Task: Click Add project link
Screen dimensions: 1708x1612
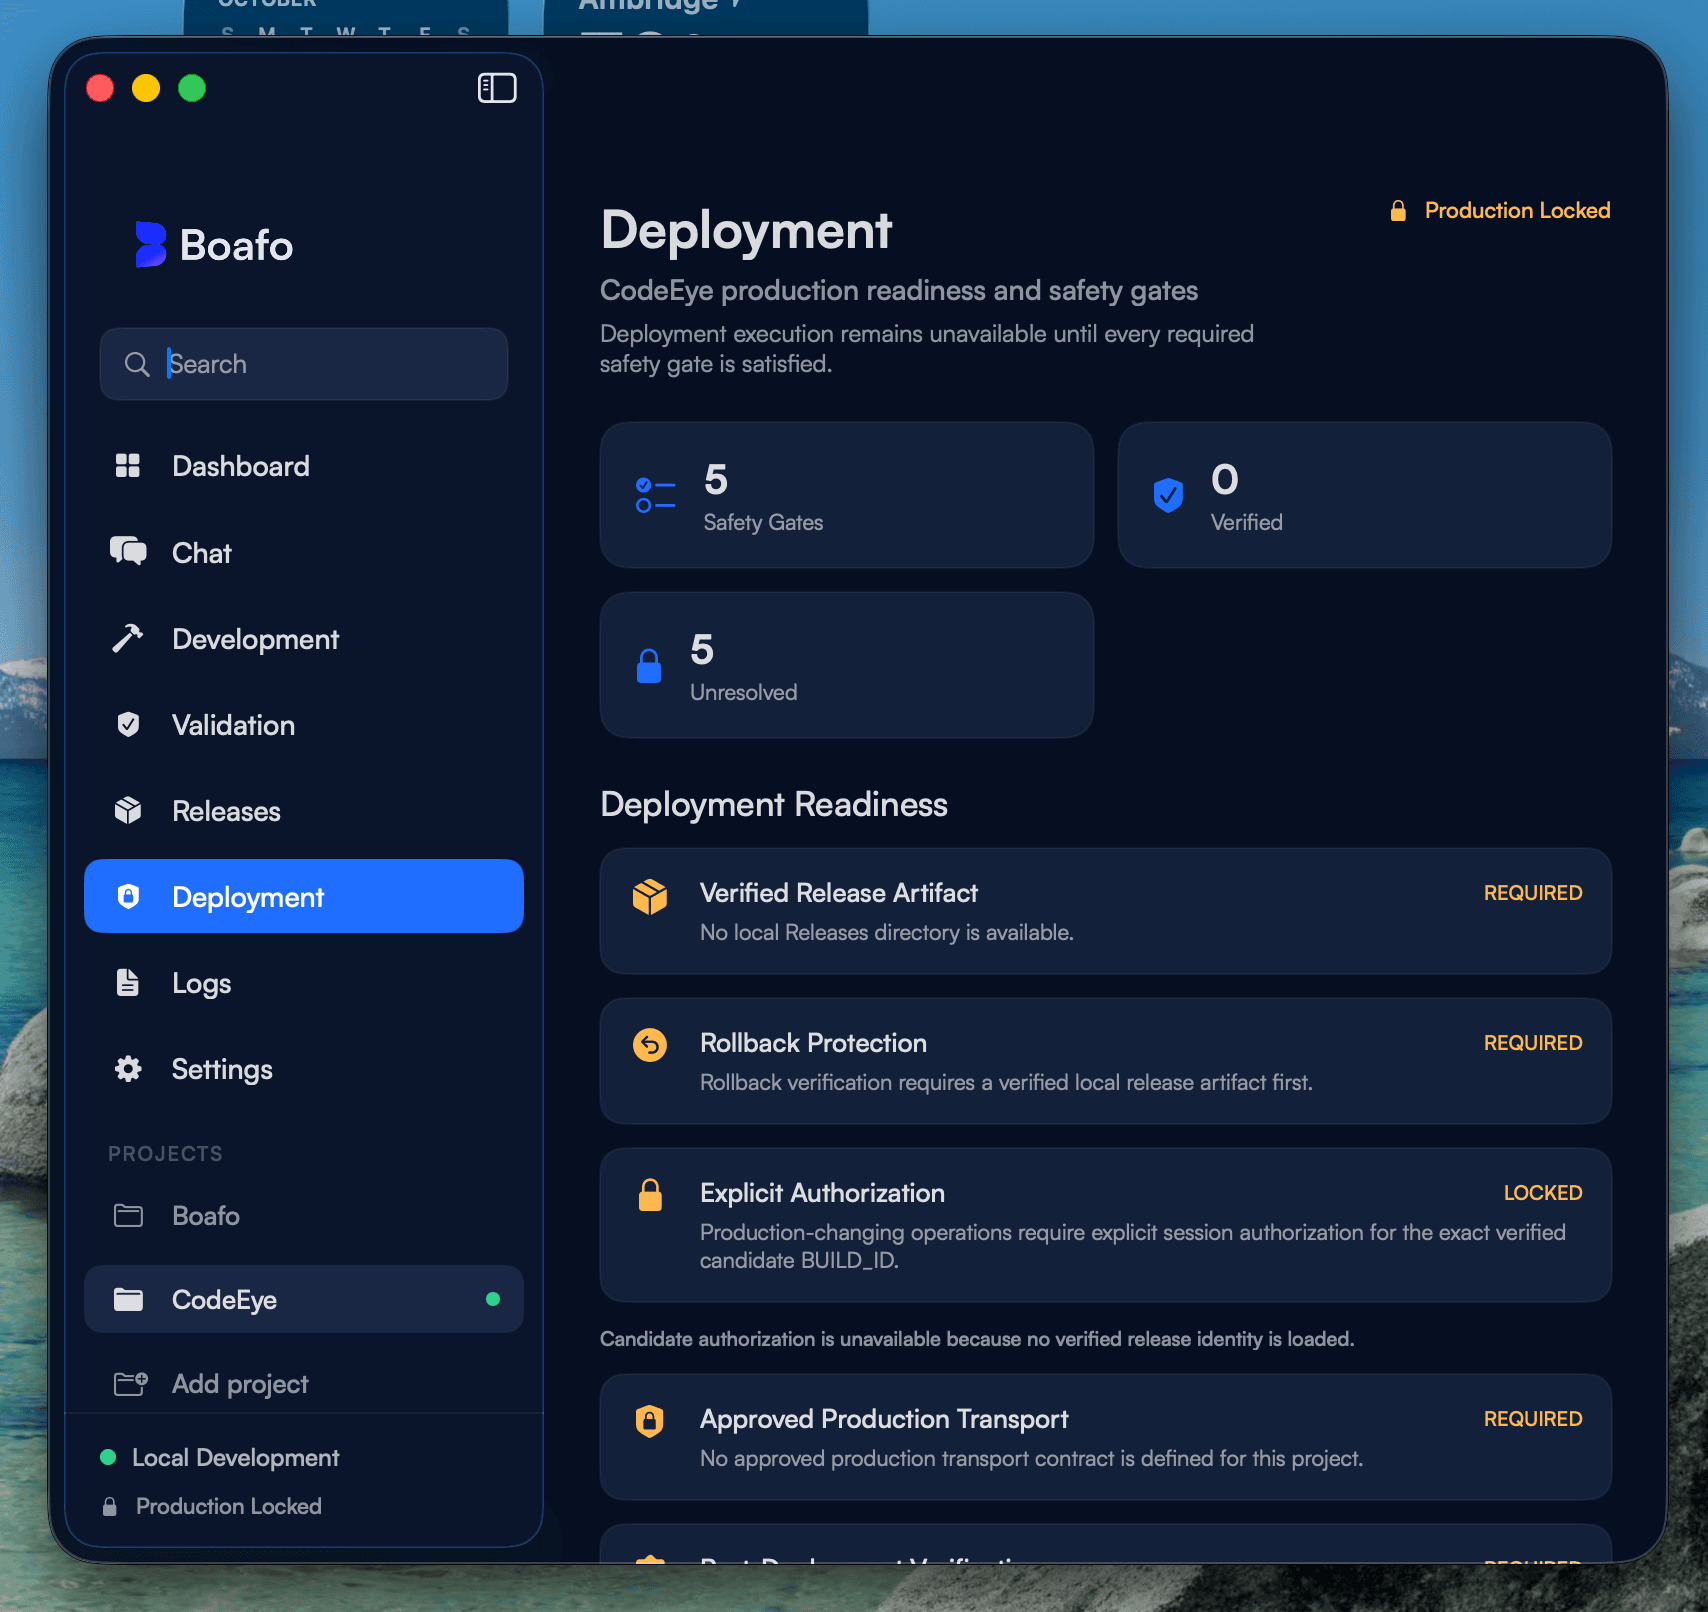Action: click(x=240, y=1383)
